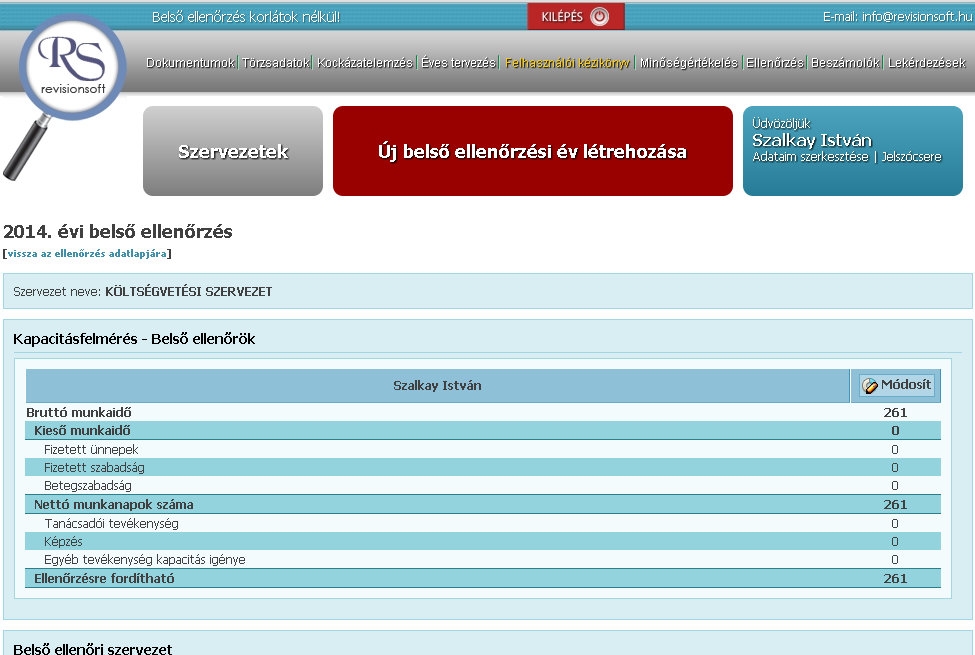Click the info@revisionsoft.hu email address
This screenshot has width=975, height=655.
point(917,17)
